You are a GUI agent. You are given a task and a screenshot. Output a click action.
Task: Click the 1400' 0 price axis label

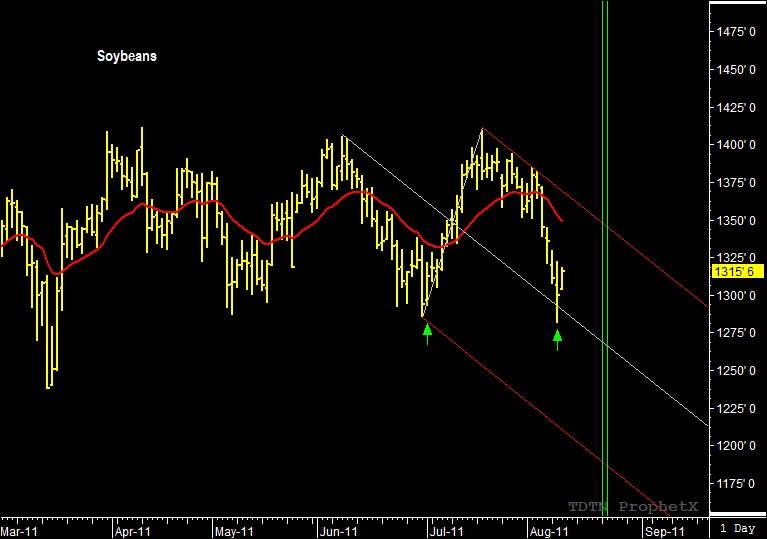(736, 145)
